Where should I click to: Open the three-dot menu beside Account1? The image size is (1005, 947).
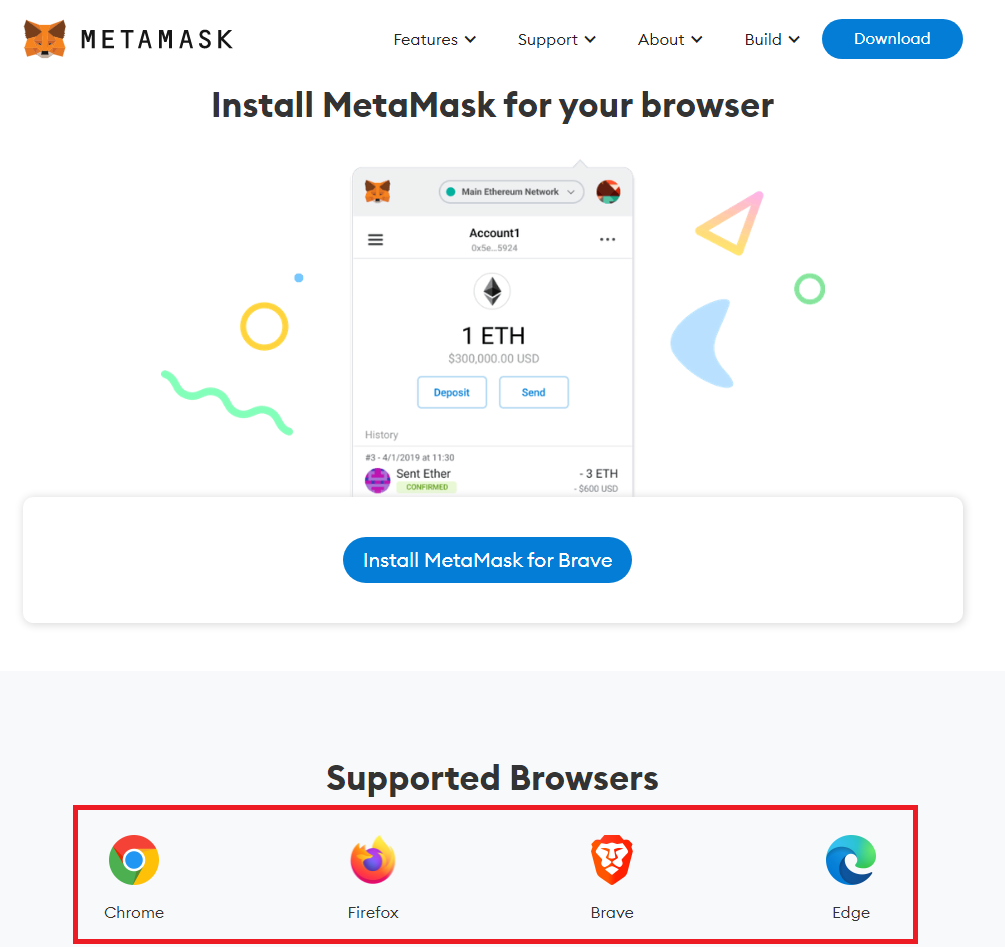[607, 239]
